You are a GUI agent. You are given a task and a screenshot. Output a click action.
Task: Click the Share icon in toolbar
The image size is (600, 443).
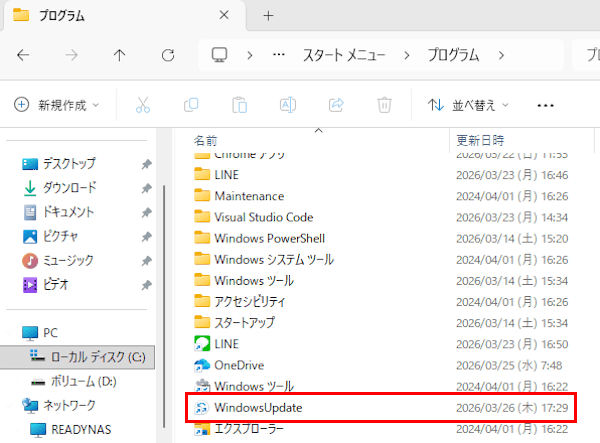(x=336, y=105)
